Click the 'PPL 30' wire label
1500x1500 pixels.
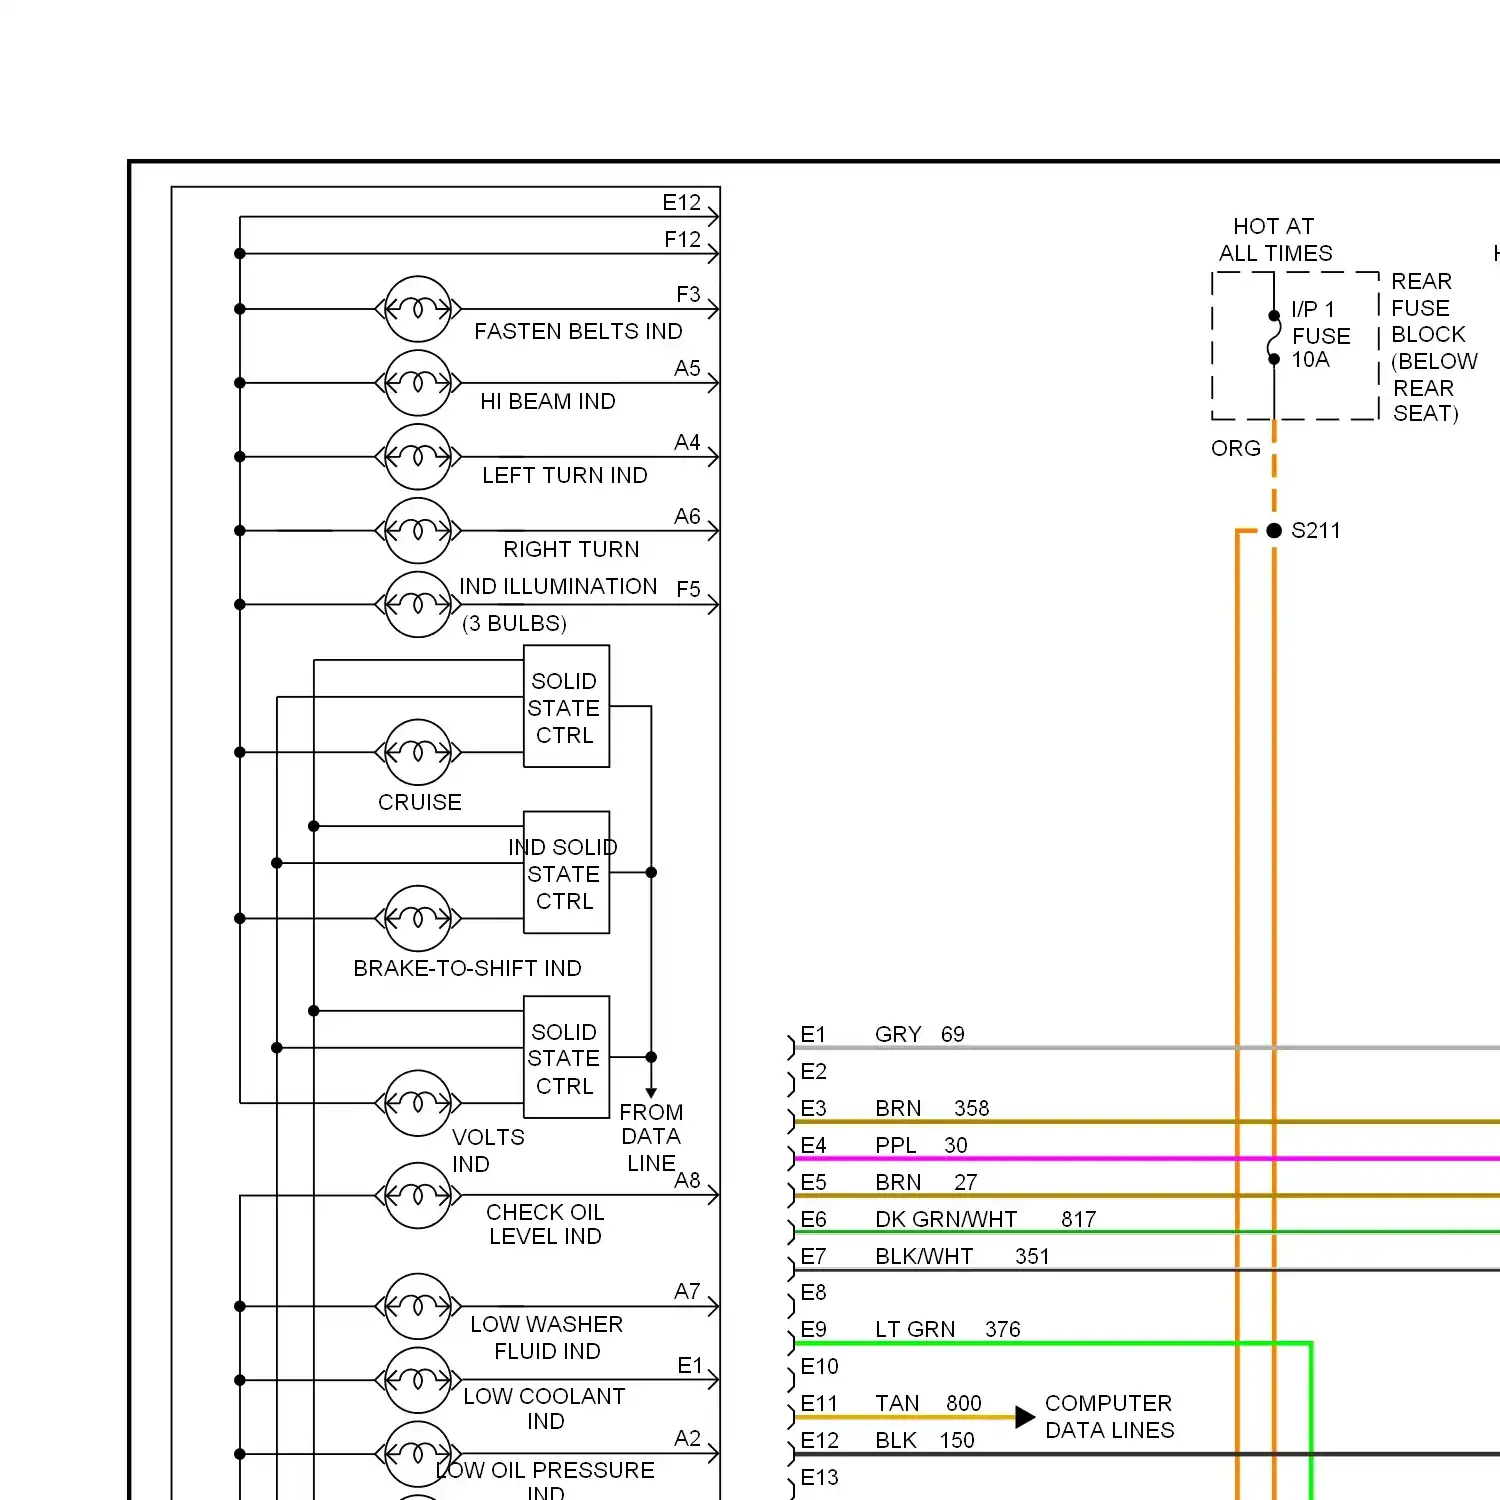click(x=921, y=1145)
